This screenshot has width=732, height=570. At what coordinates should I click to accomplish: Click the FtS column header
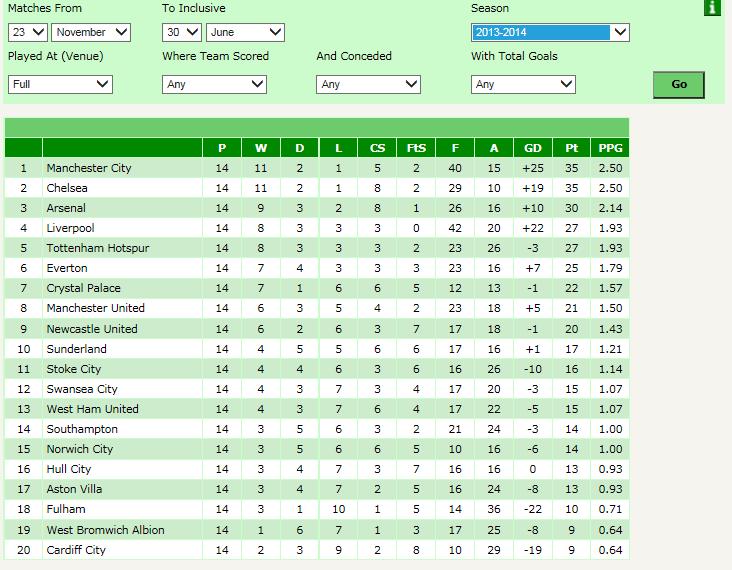pyautogui.click(x=416, y=148)
